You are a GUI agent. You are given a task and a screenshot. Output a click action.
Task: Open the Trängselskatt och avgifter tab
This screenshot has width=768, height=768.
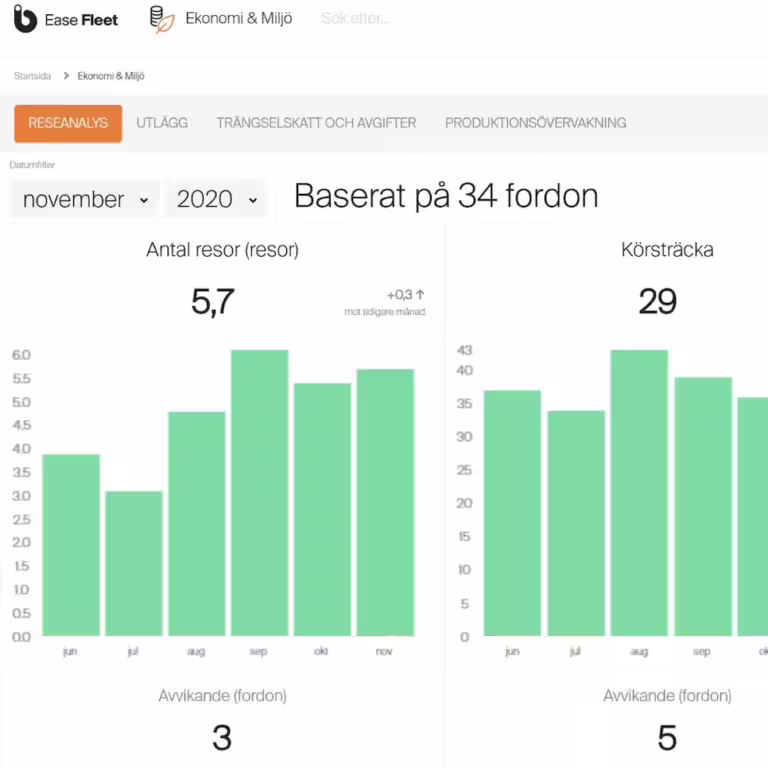tap(316, 123)
